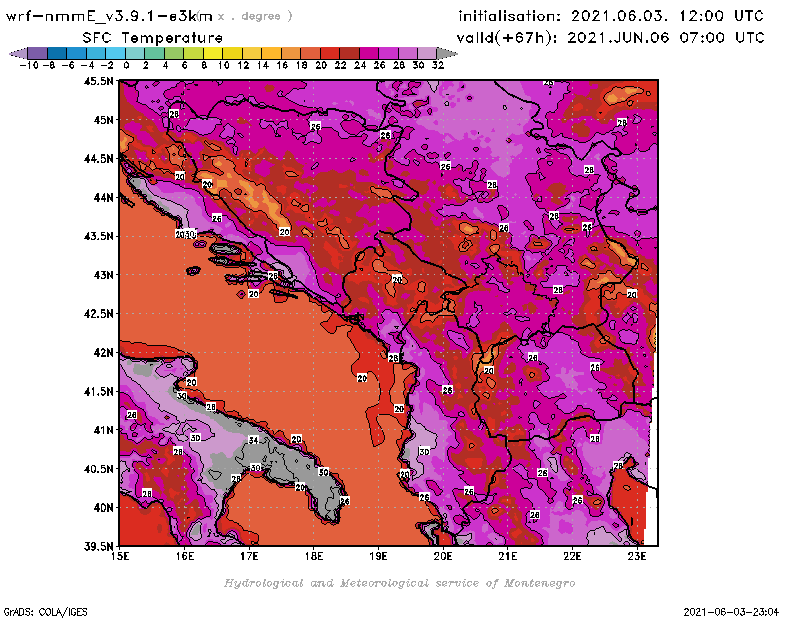Click the 18E longitude axis label
The image size is (800, 618).
click(314, 556)
